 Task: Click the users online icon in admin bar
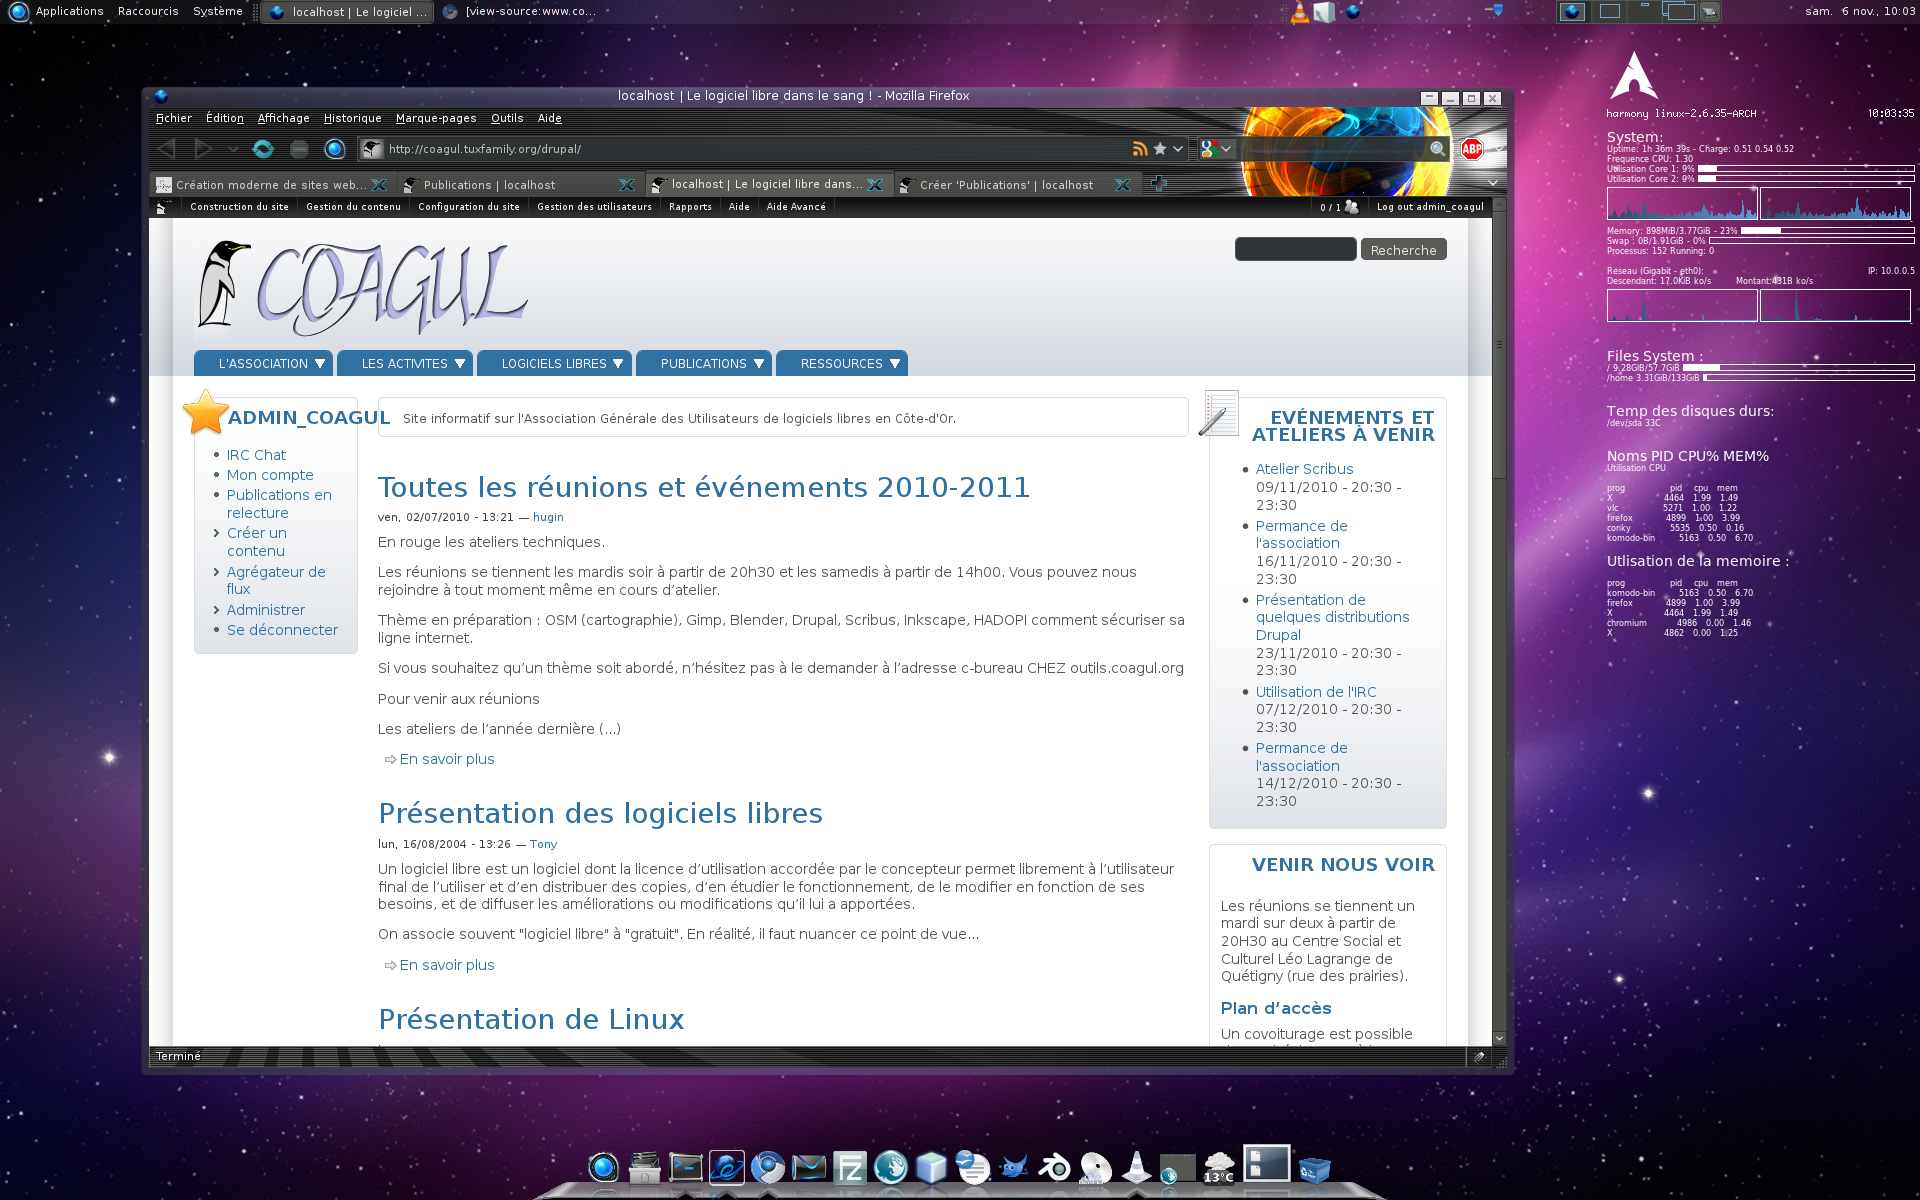pos(1352,207)
